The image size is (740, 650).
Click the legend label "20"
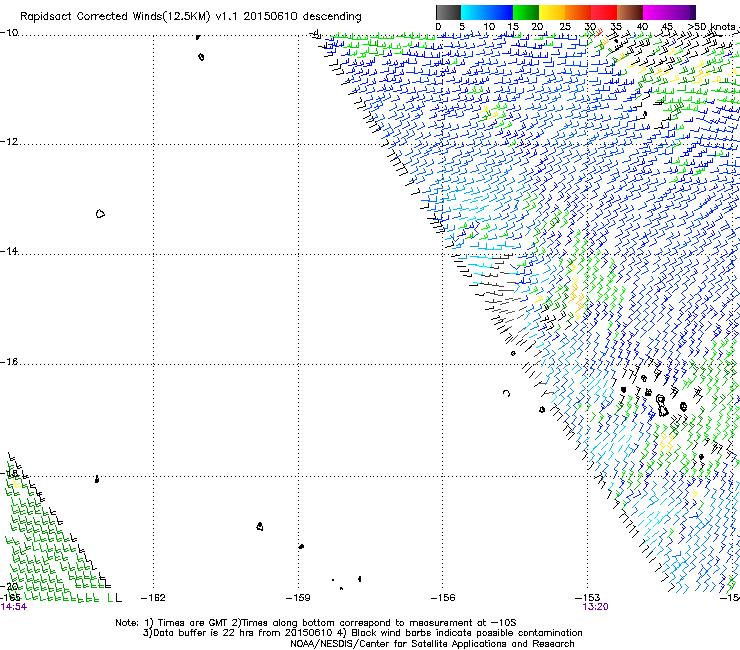(x=537, y=27)
